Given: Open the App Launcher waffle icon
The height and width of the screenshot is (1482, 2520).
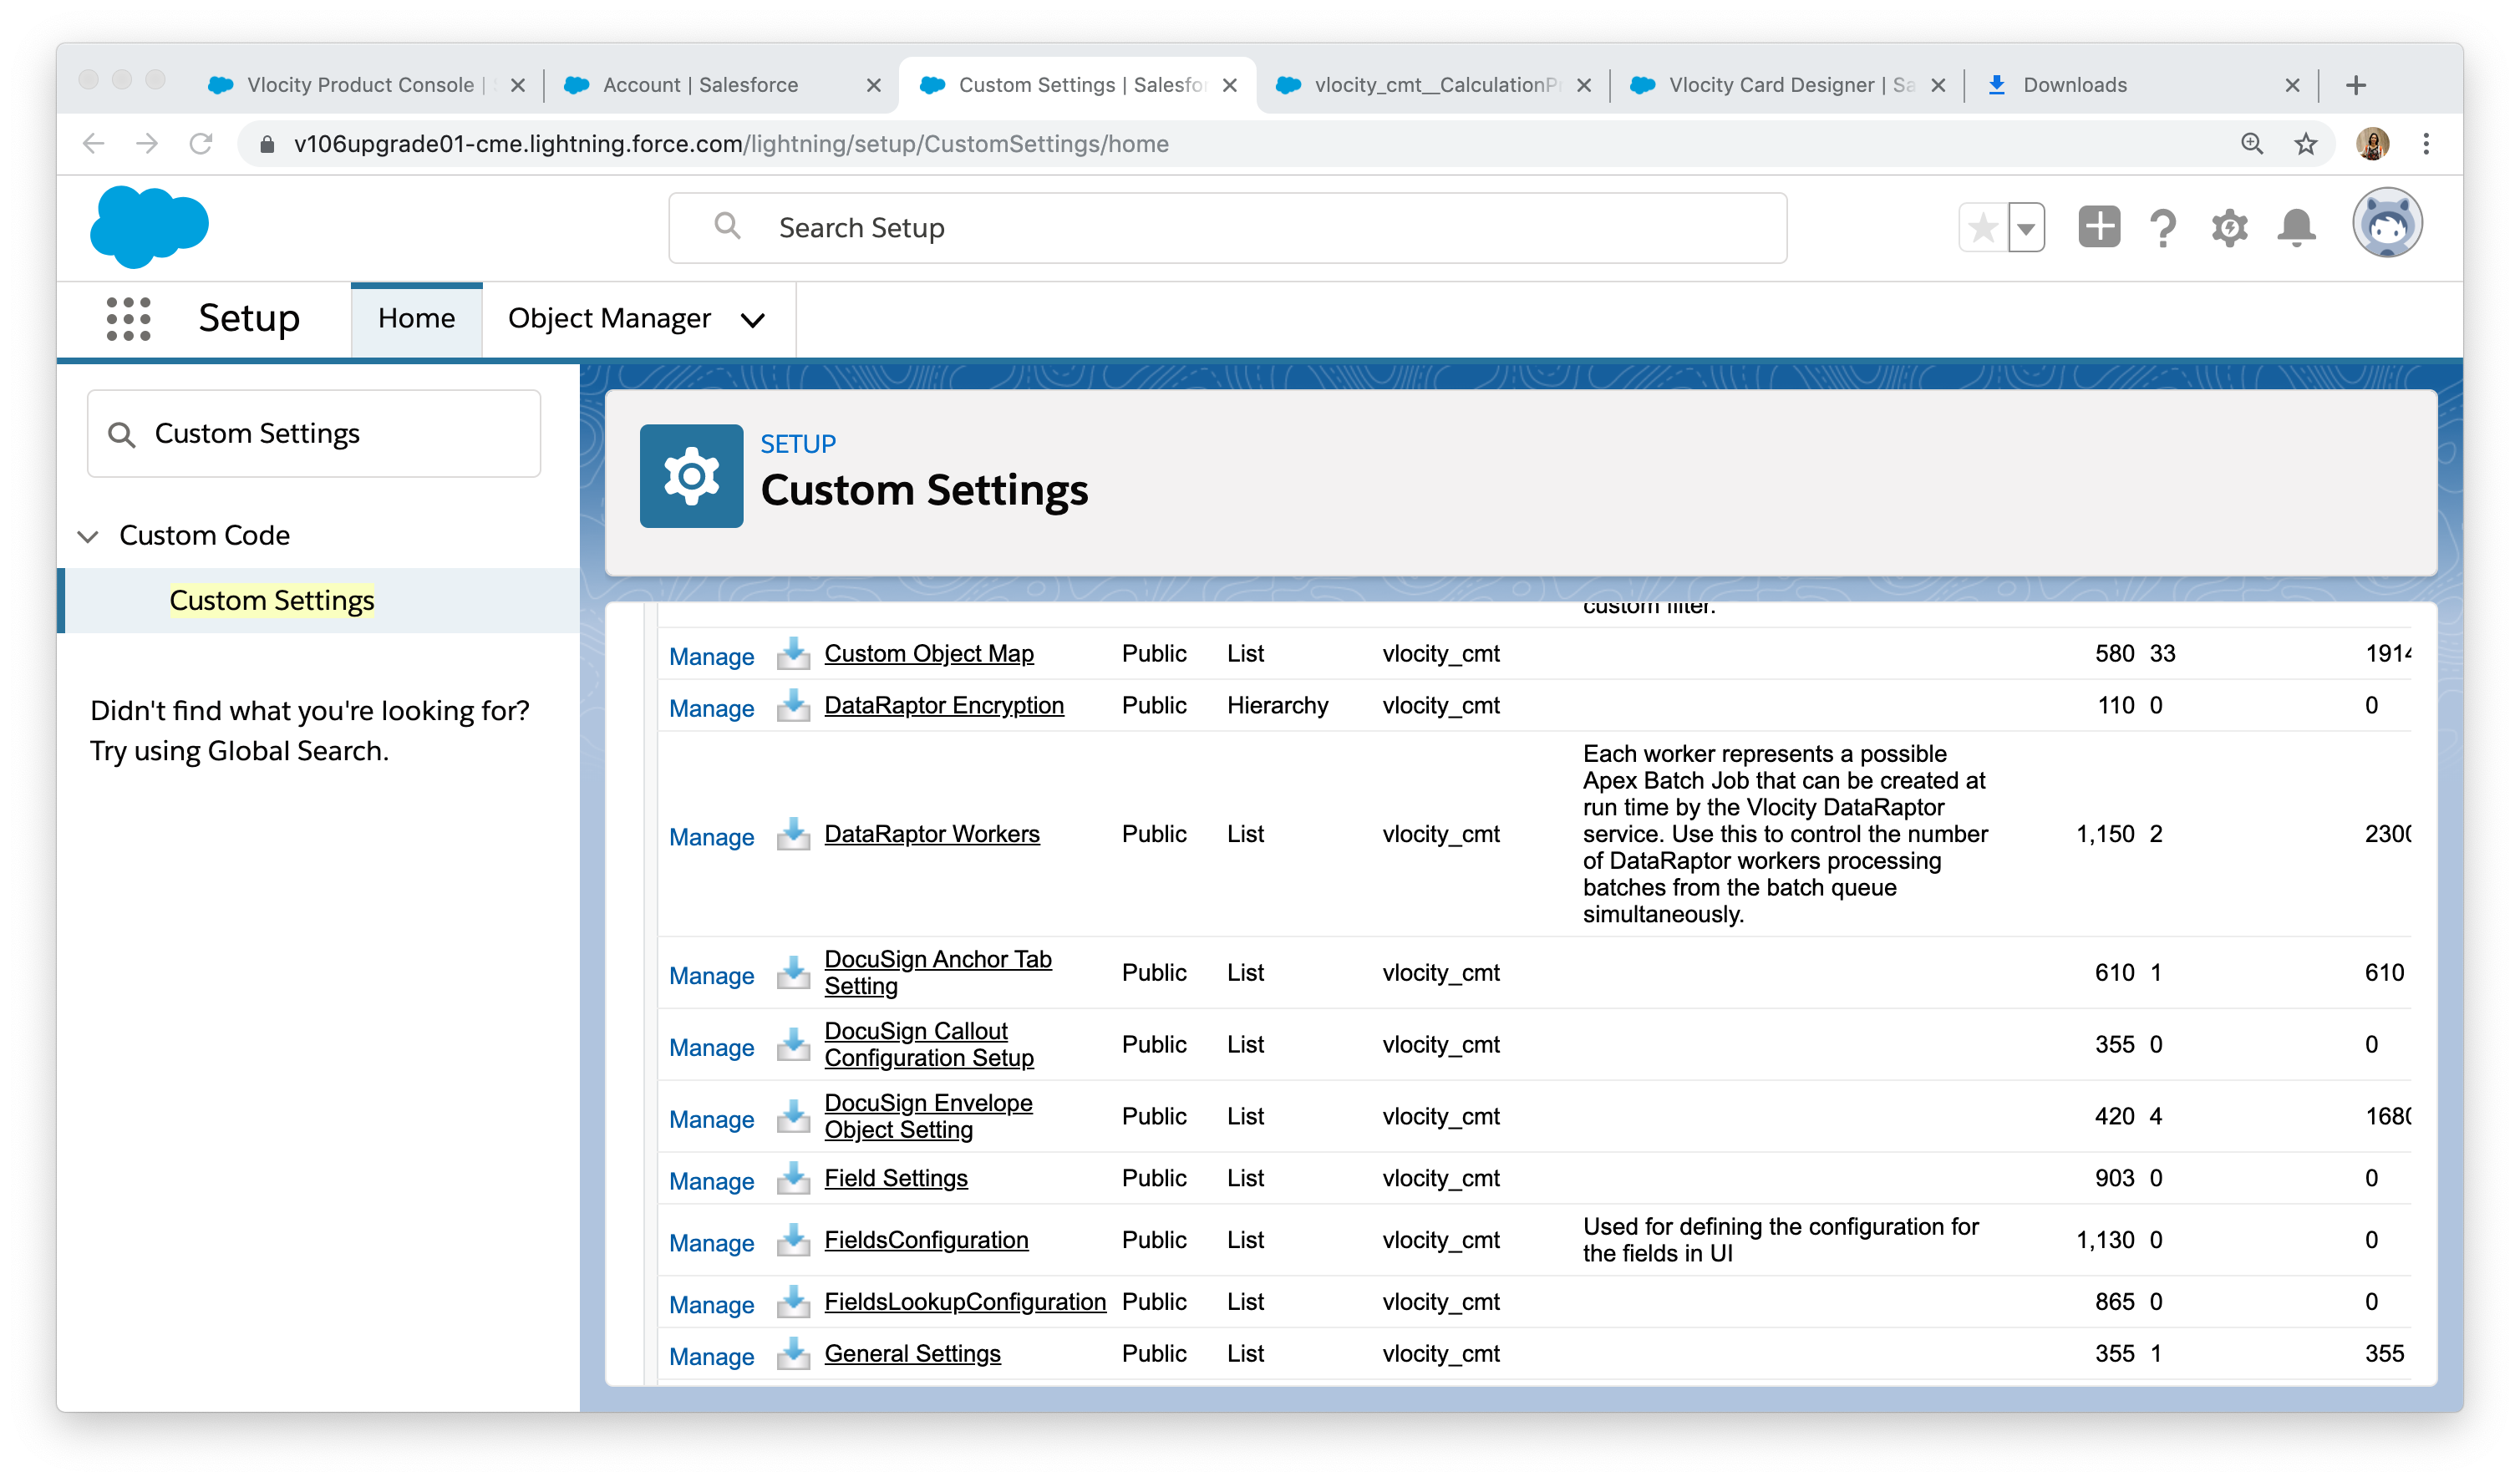Looking at the screenshot, I should coord(127,318).
